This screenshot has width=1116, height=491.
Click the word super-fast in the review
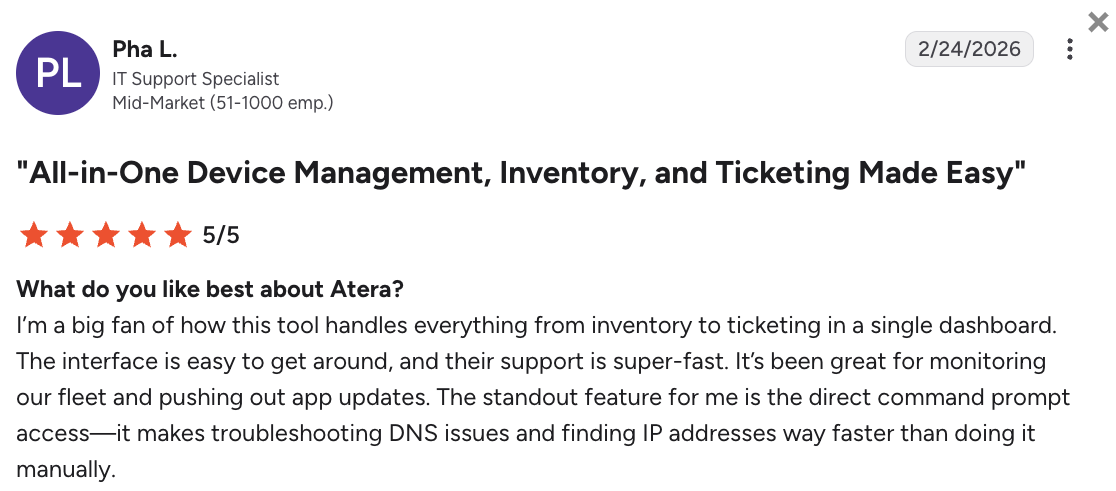(678, 361)
